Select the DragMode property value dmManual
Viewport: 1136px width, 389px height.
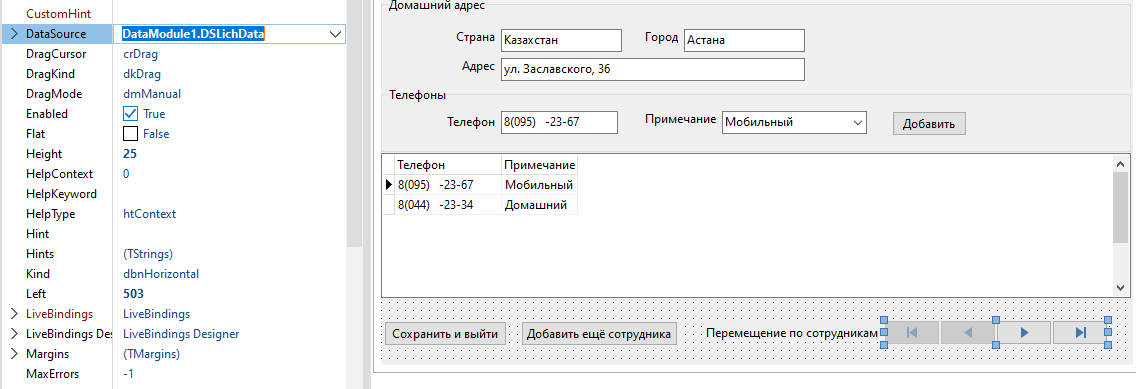point(152,94)
